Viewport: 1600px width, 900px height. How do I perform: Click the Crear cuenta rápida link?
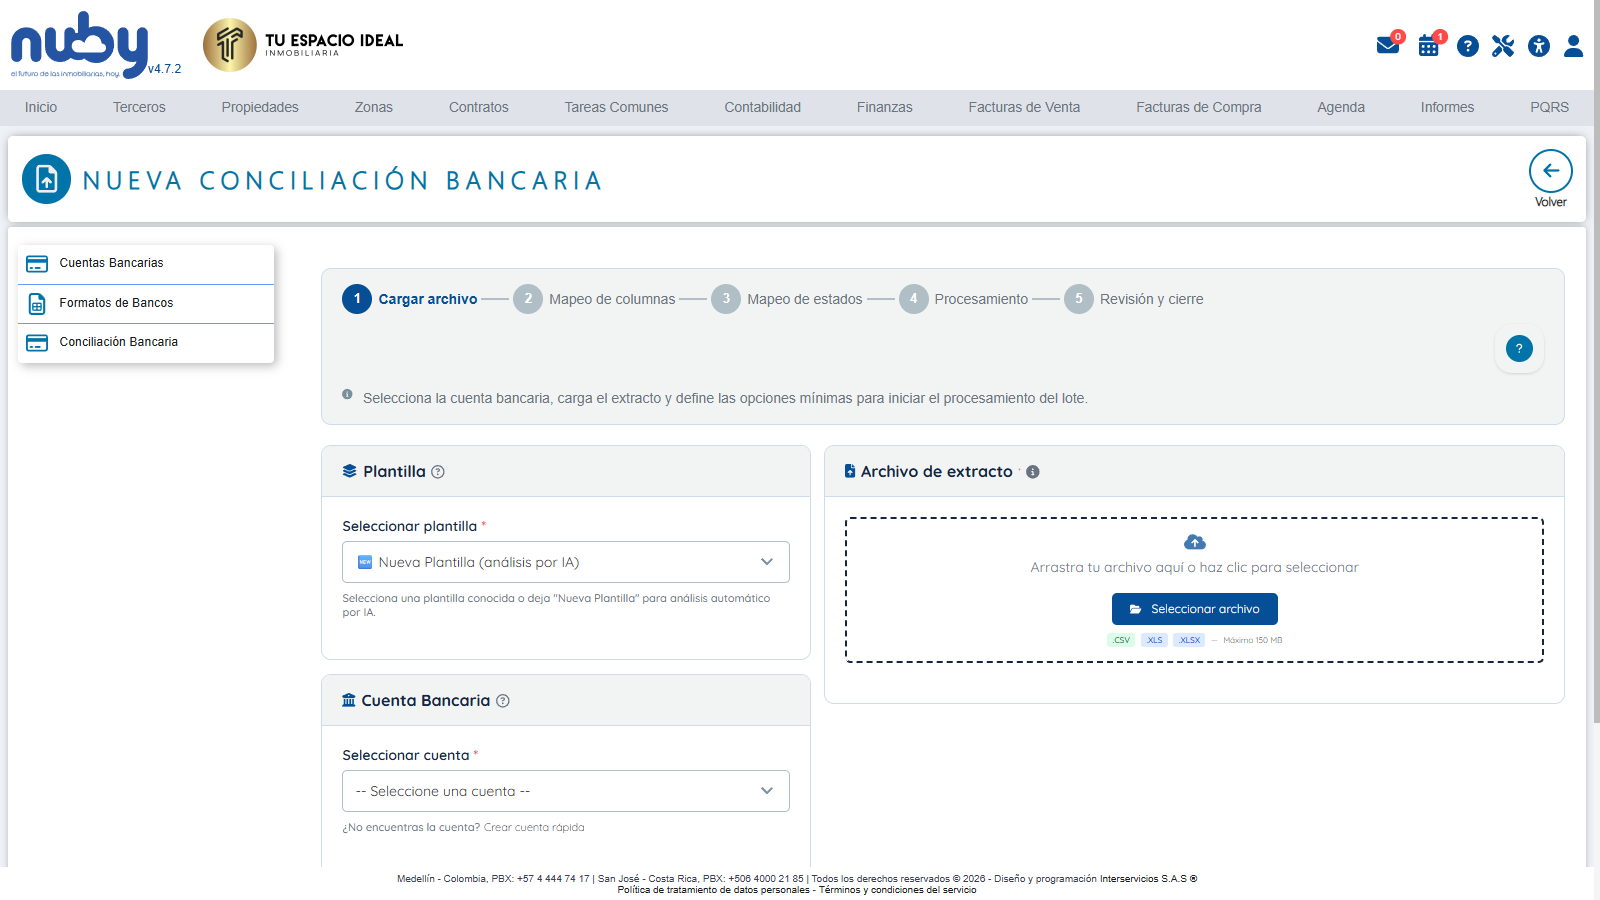534,828
